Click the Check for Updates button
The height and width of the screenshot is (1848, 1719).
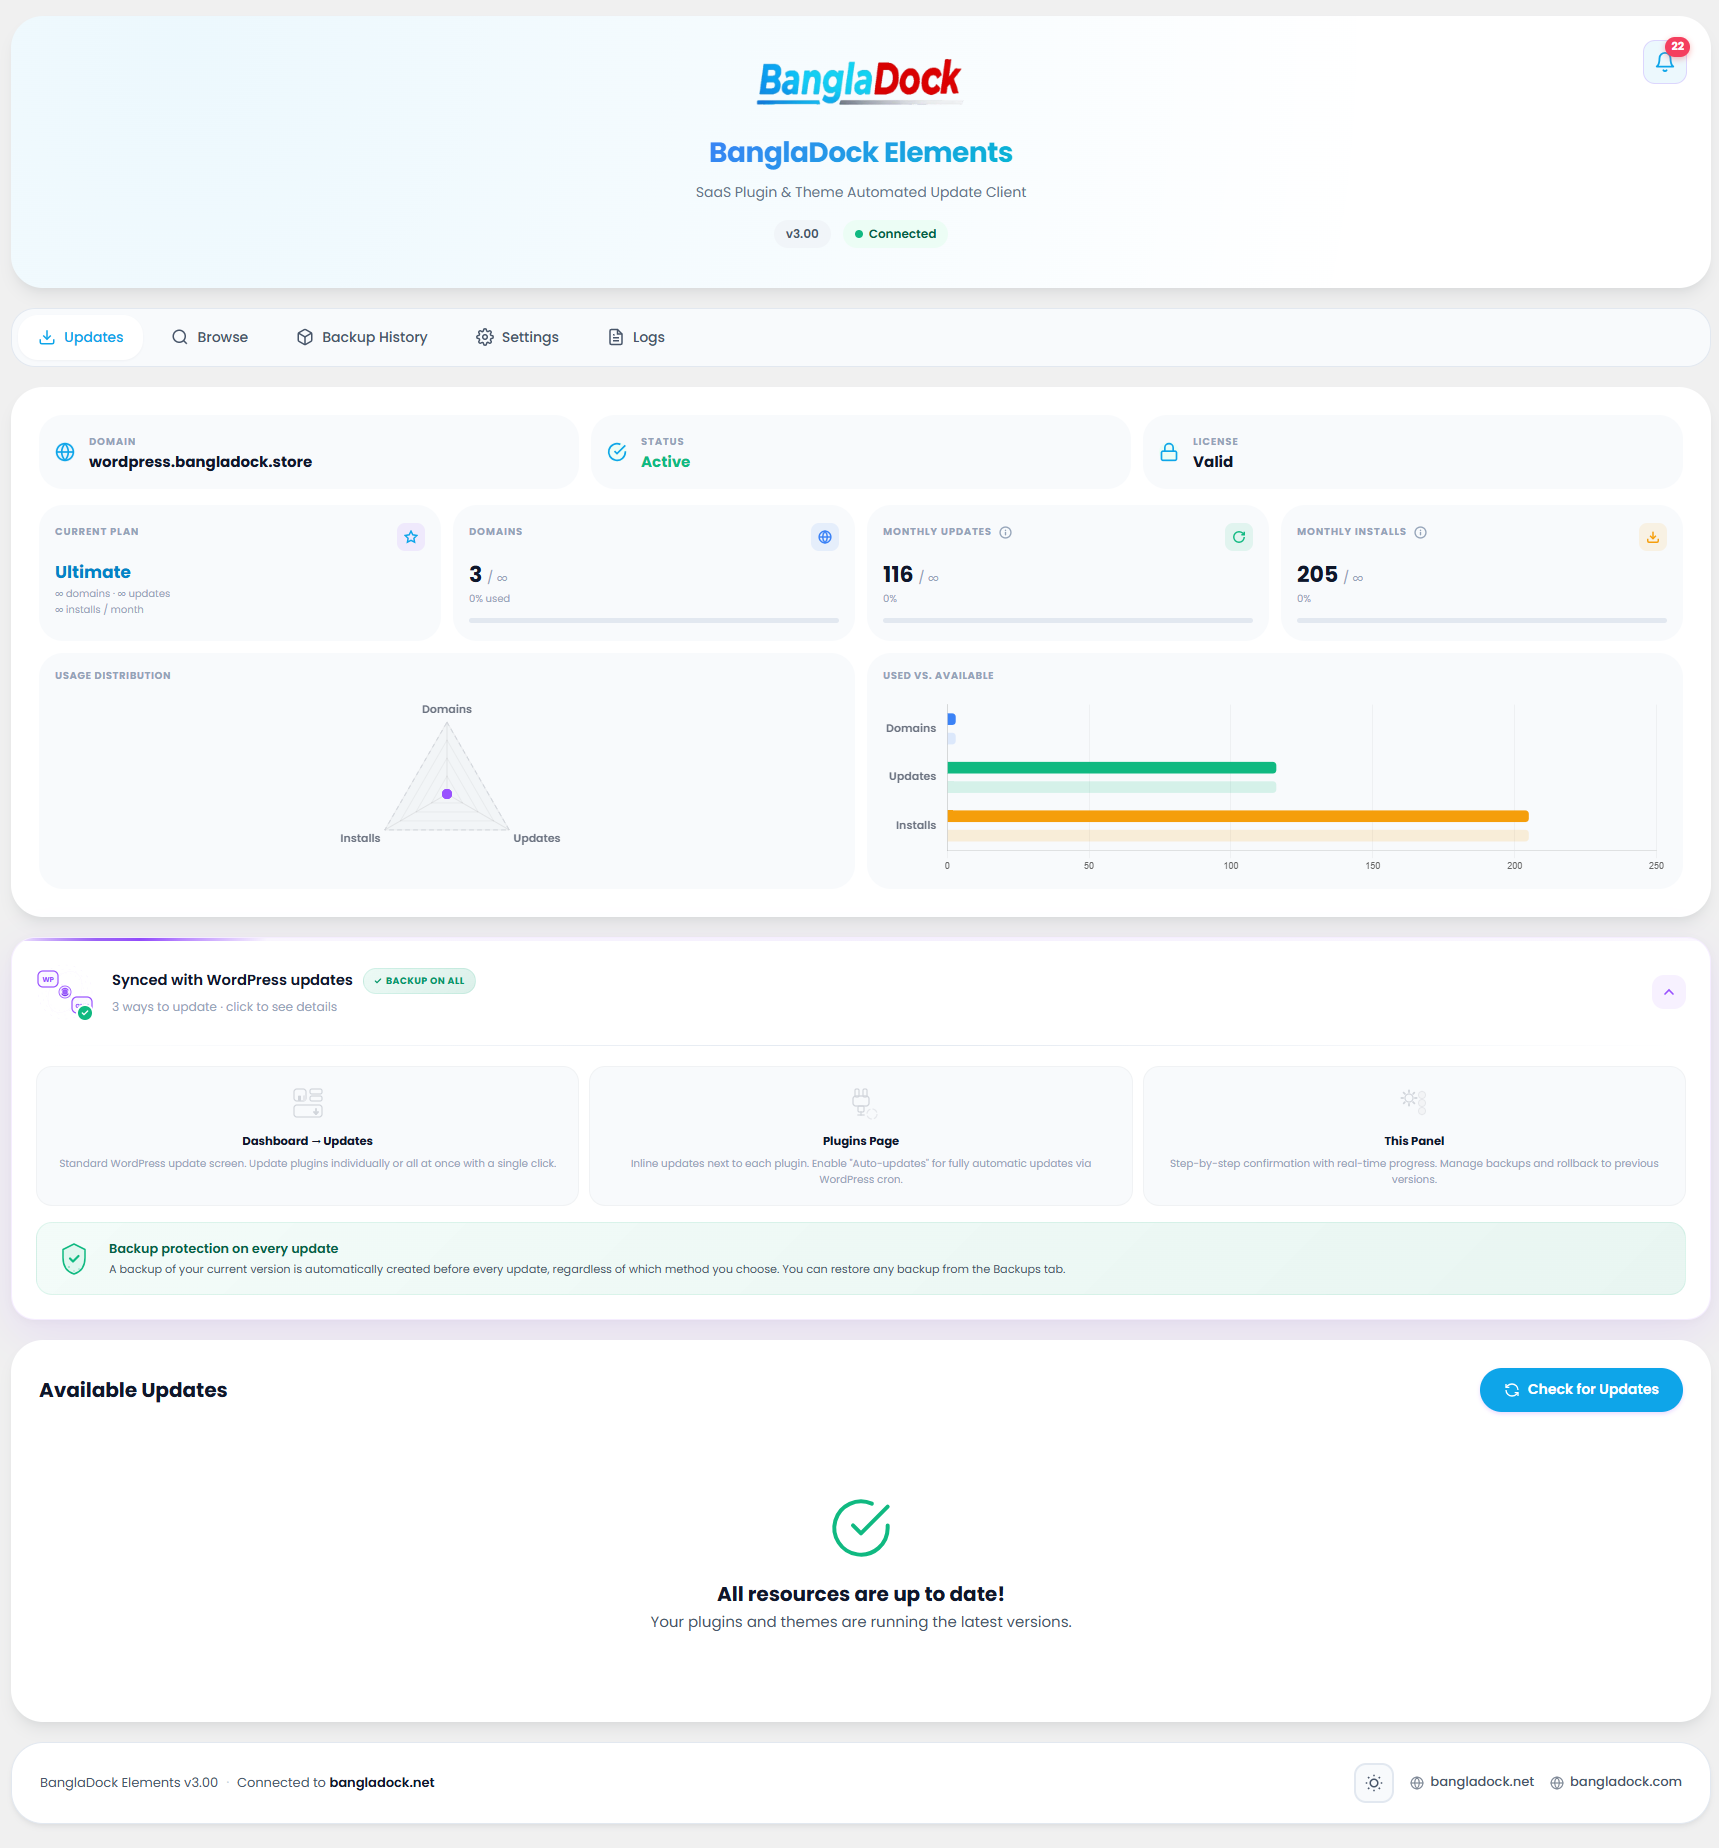click(1581, 1390)
